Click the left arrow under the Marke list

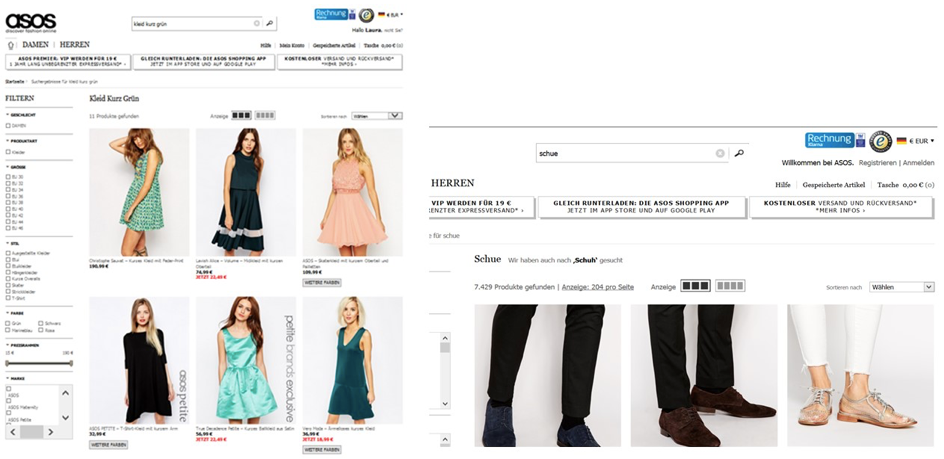(x=13, y=432)
